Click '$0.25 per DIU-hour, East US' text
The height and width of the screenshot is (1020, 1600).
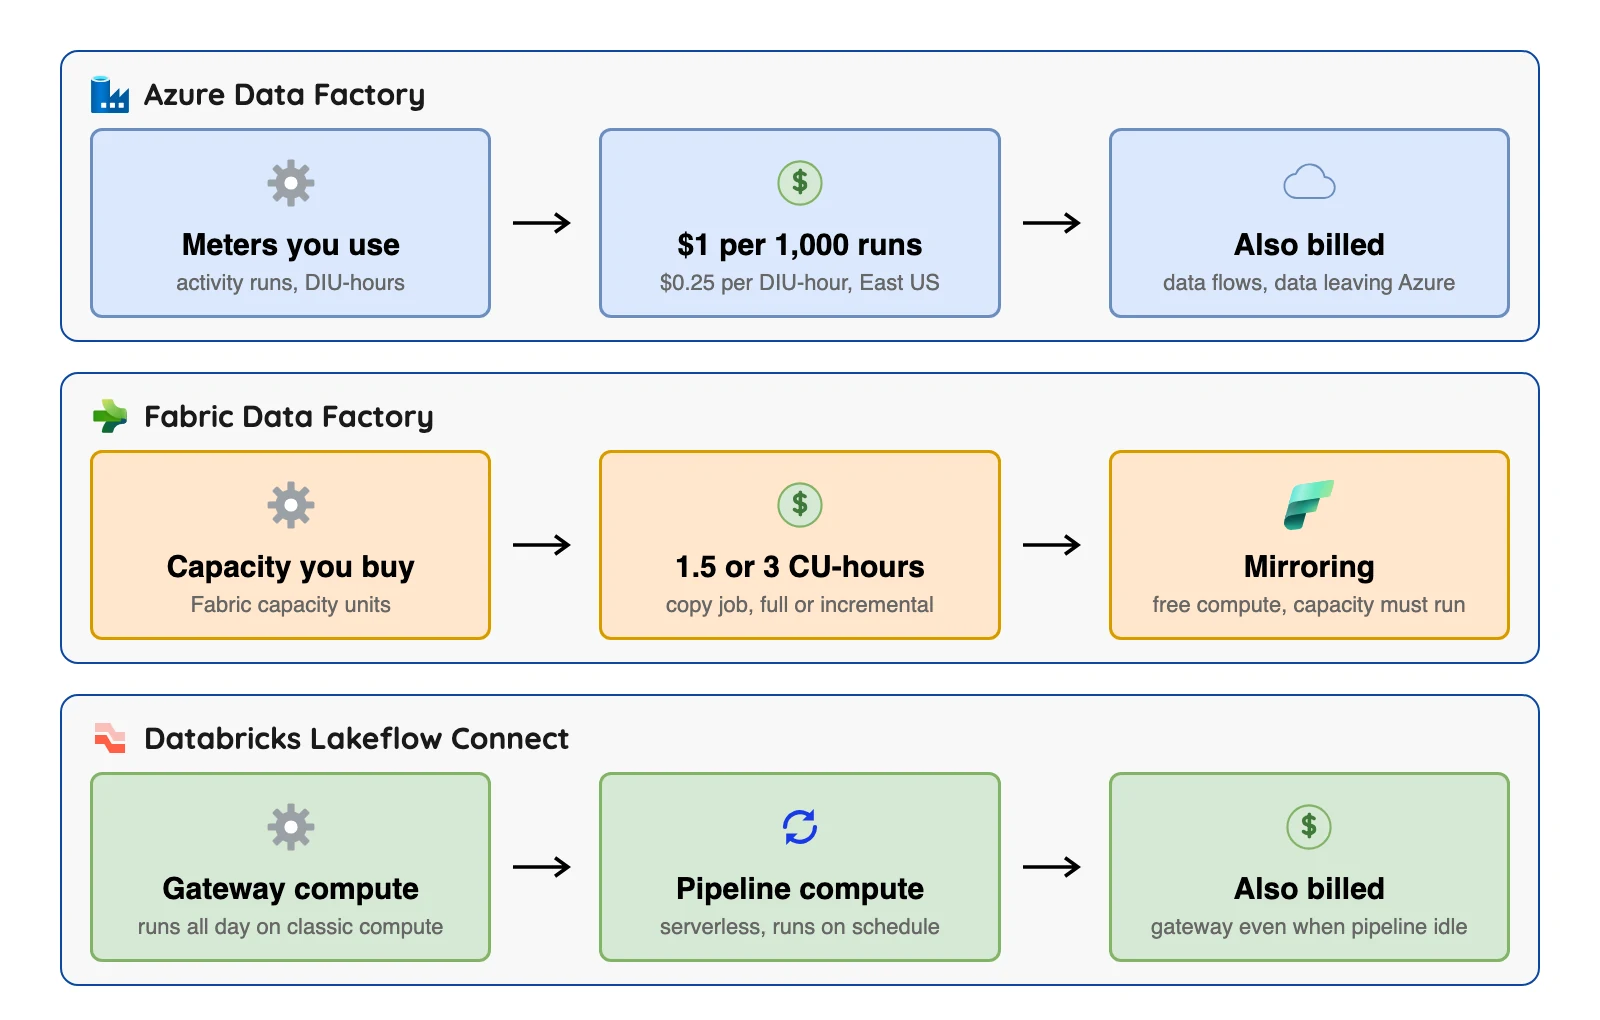(x=800, y=283)
